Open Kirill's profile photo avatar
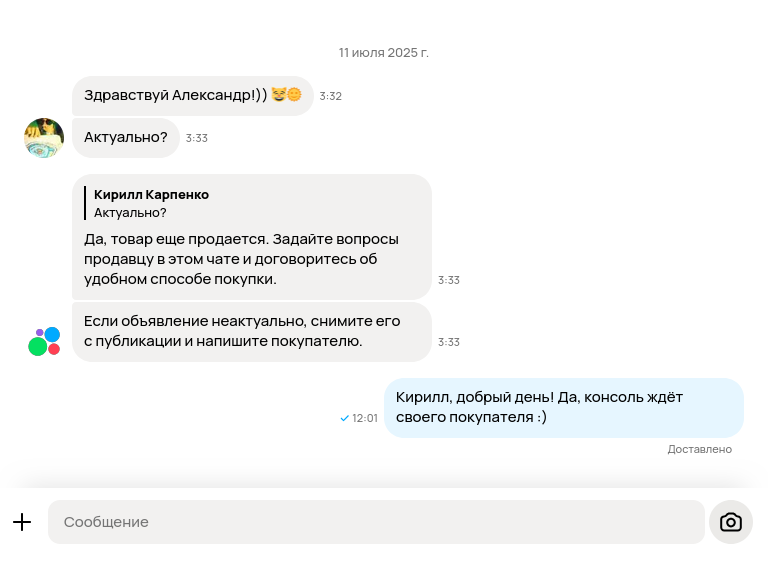 44,138
